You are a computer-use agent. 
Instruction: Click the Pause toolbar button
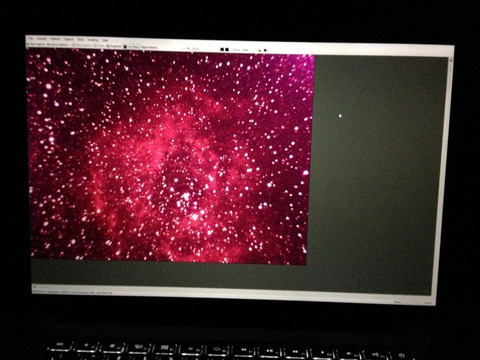tap(100, 46)
